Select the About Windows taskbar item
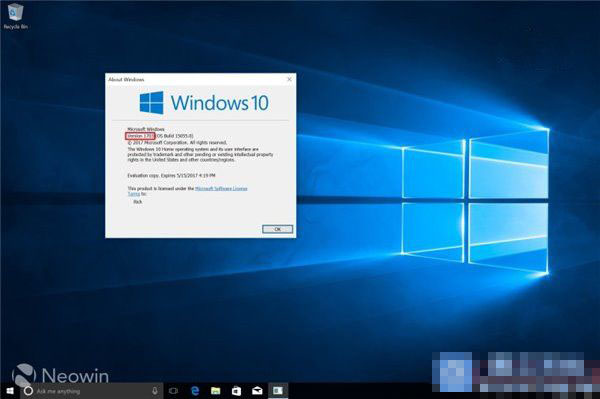The image size is (600, 399). tap(278, 391)
